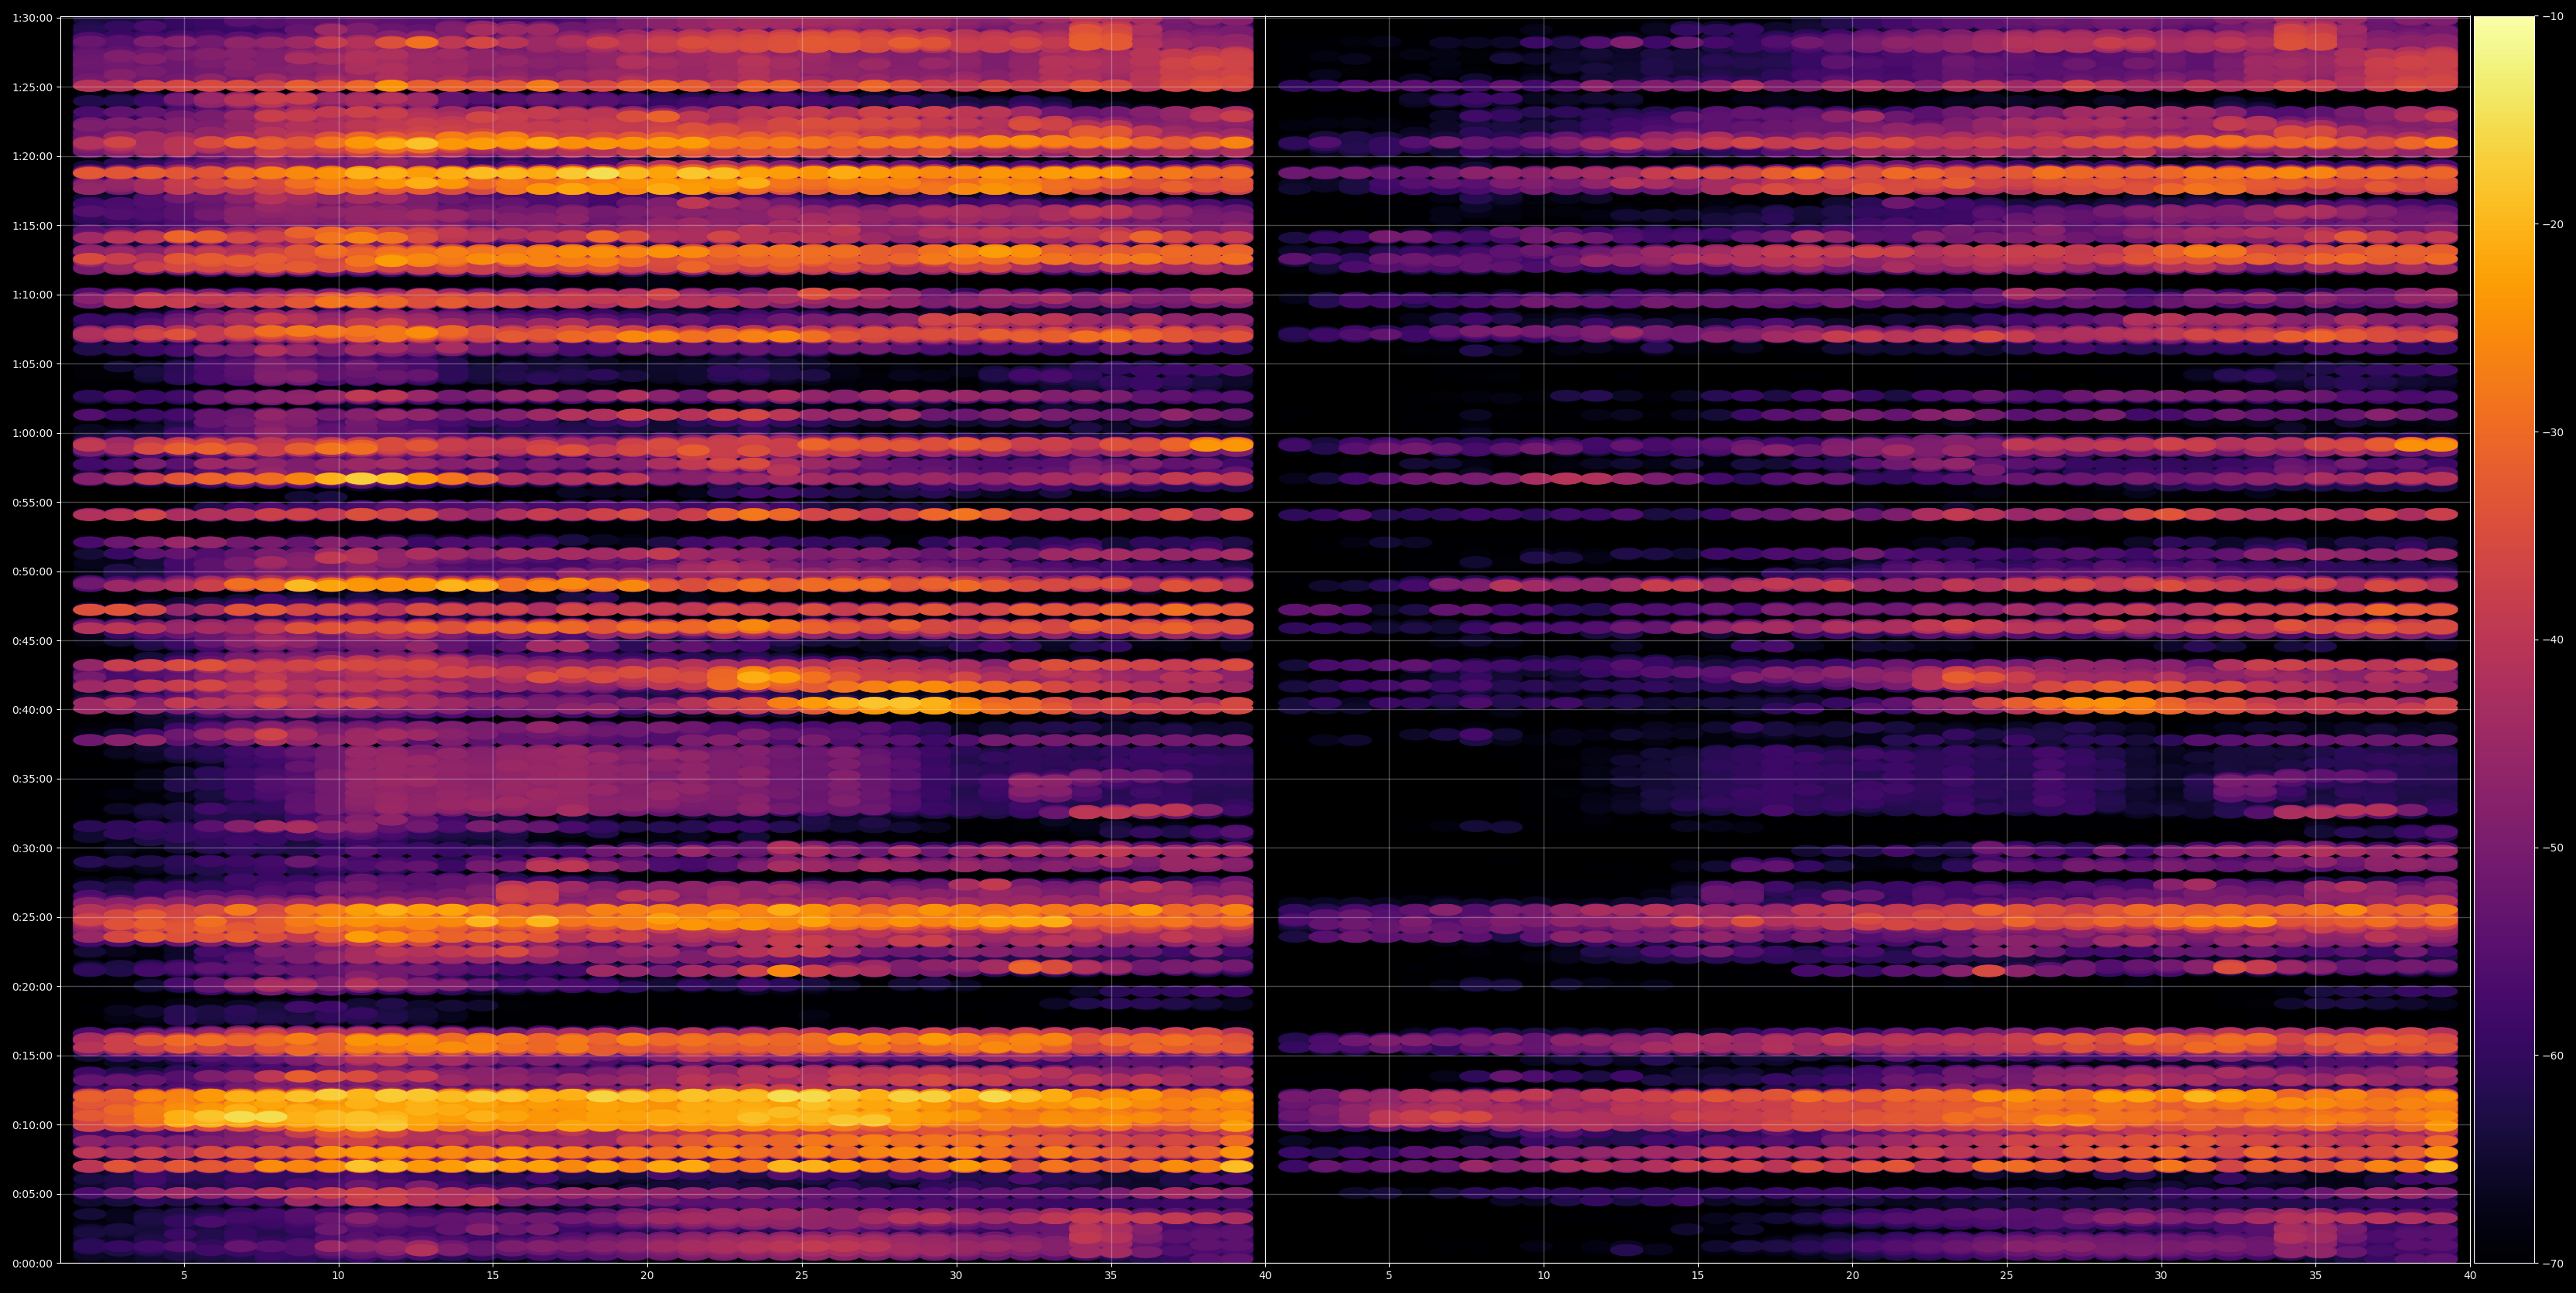Image resolution: width=2576 pixels, height=1293 pixels.
Task: Click the 1:25:00 time axis label
Action: click(x=32, y=87)
